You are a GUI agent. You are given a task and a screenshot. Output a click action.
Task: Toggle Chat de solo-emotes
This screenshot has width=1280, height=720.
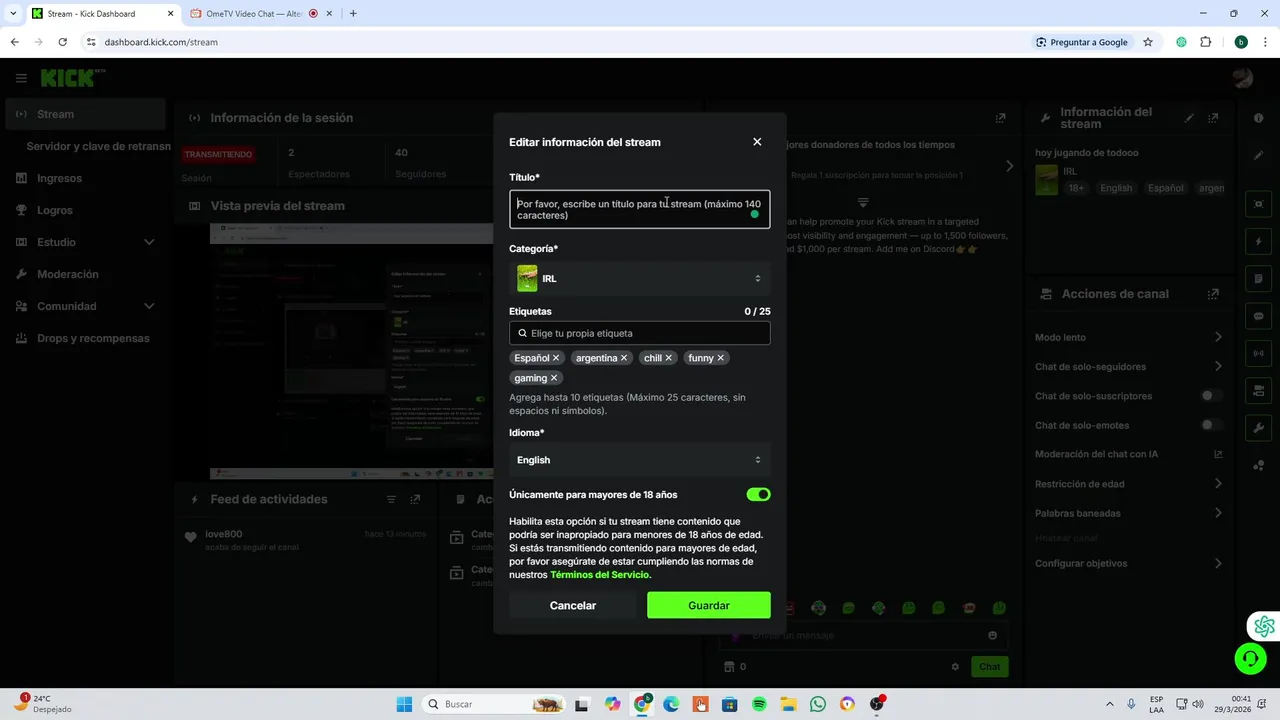(x=1211, y=425)
